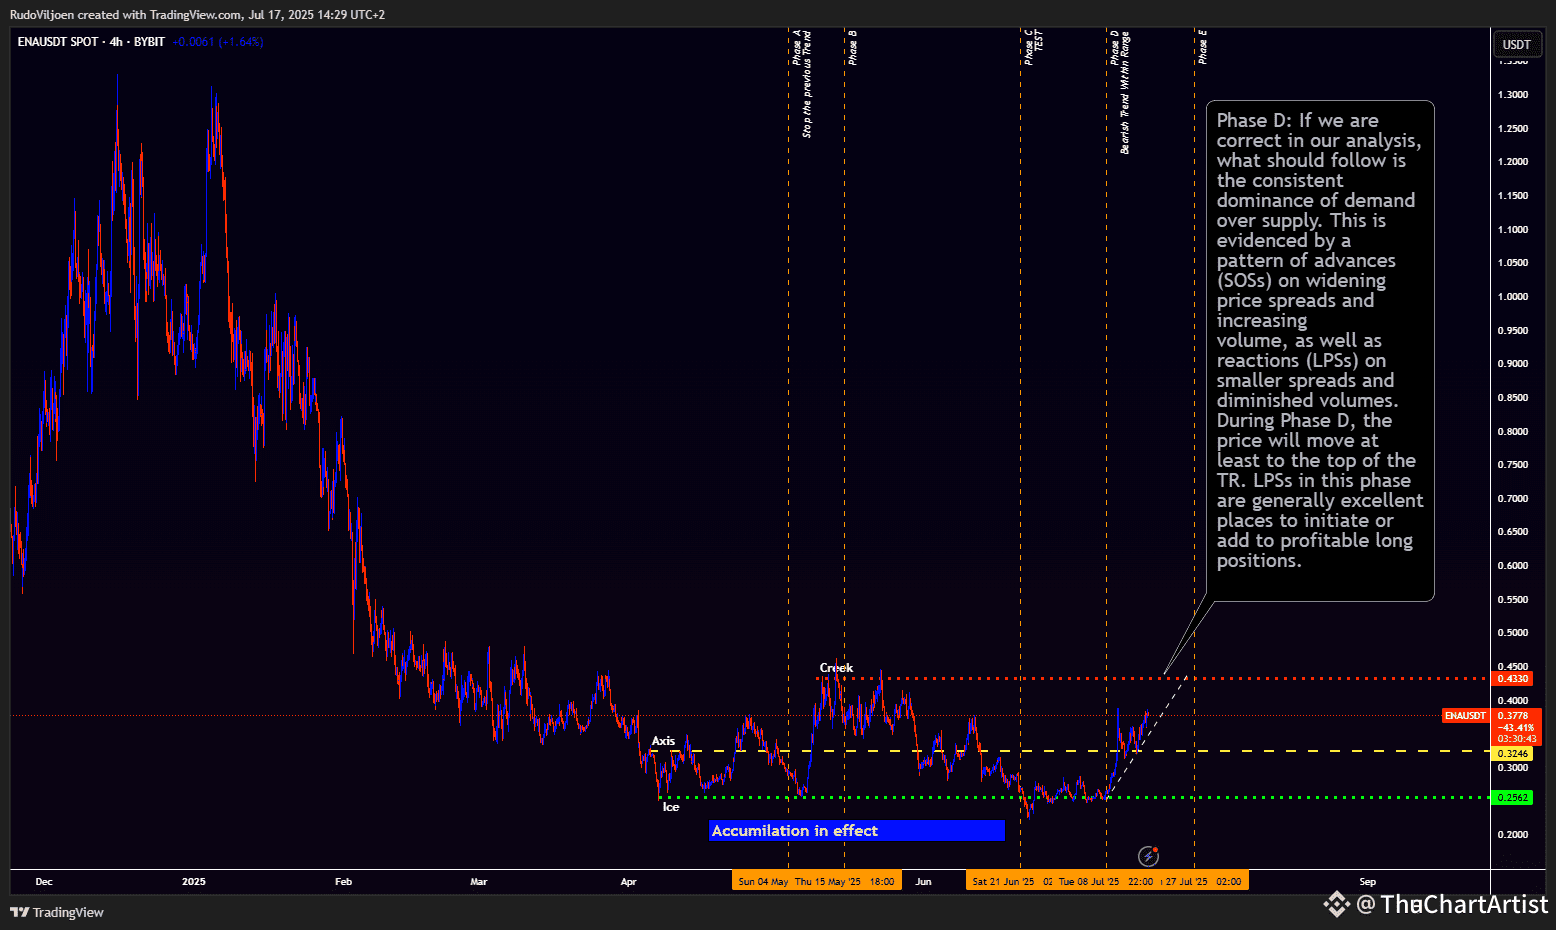Select the yellow 0.3246 price label
The height and width of the screenshot is (930, 1556).
(1511, 753)
